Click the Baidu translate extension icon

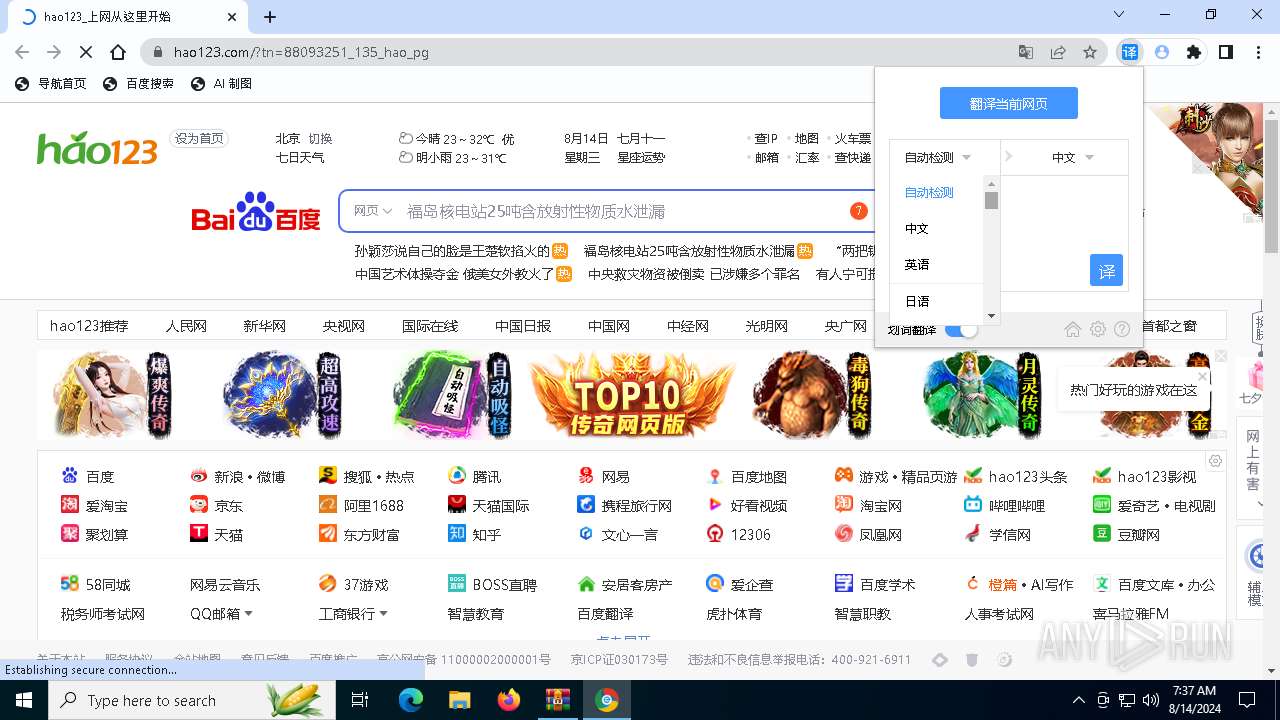coord(1129,52)
